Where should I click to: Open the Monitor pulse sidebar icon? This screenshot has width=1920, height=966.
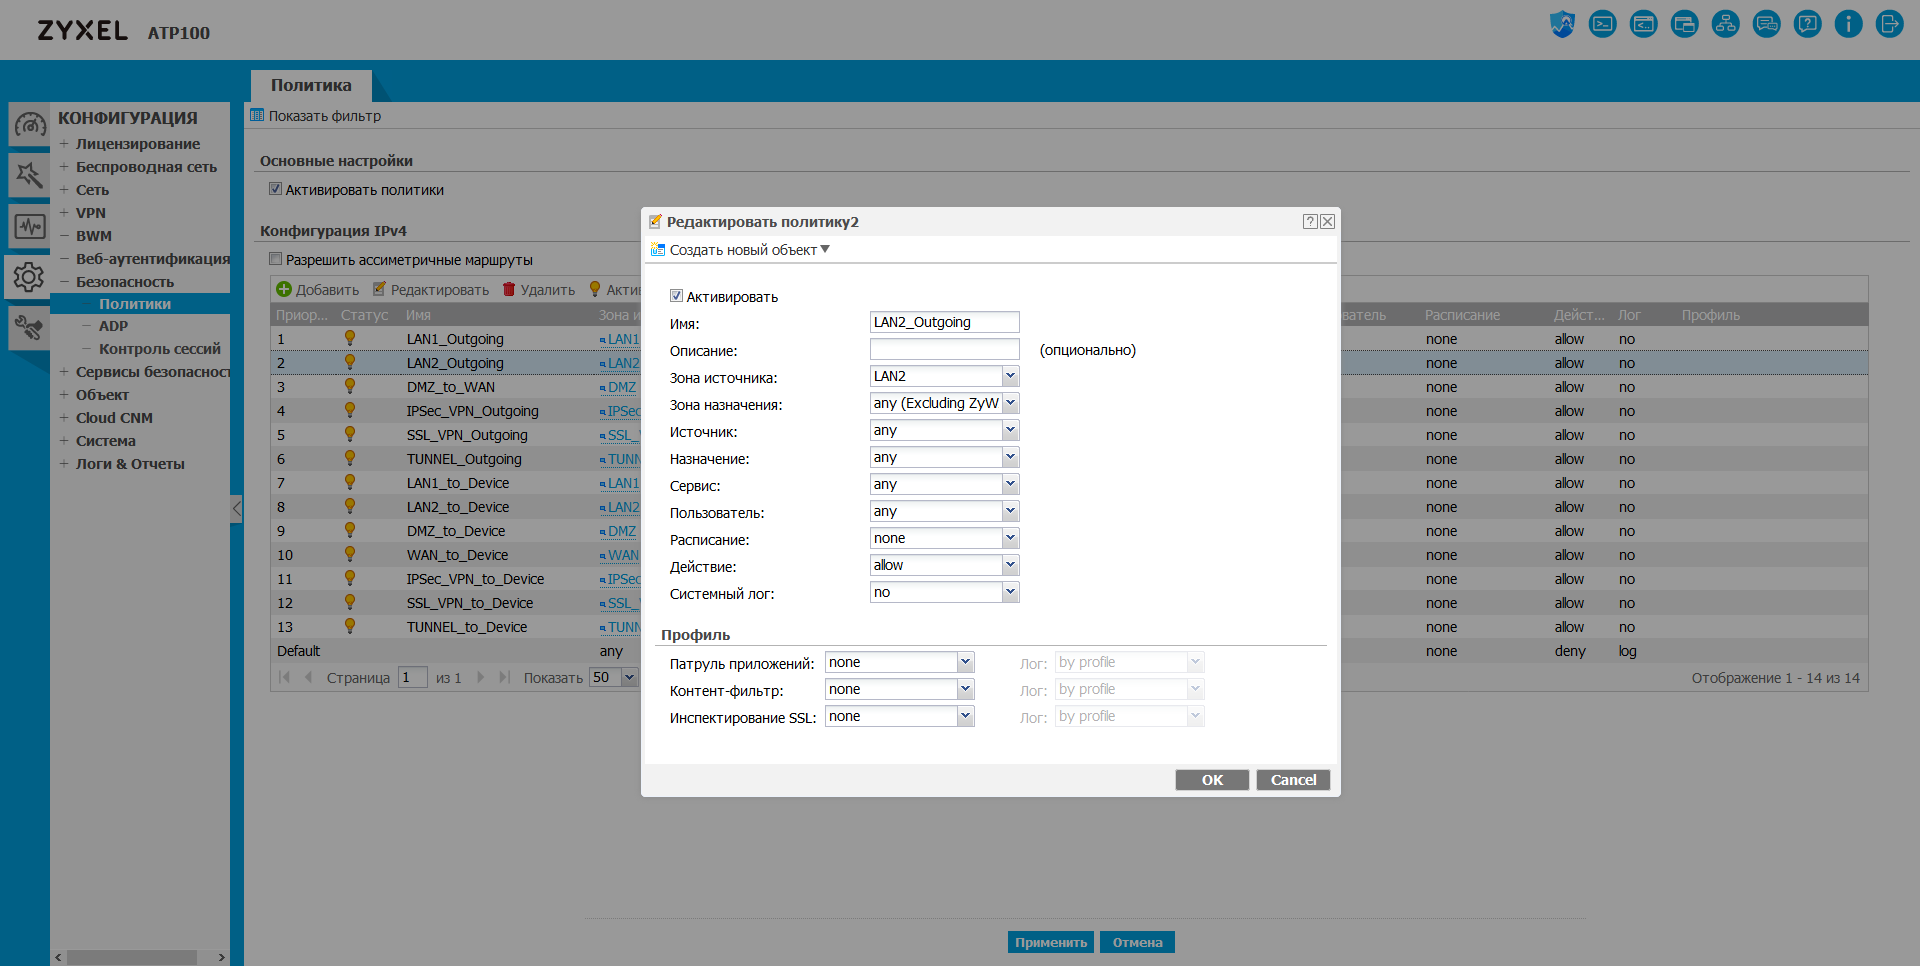click(29, 226)
